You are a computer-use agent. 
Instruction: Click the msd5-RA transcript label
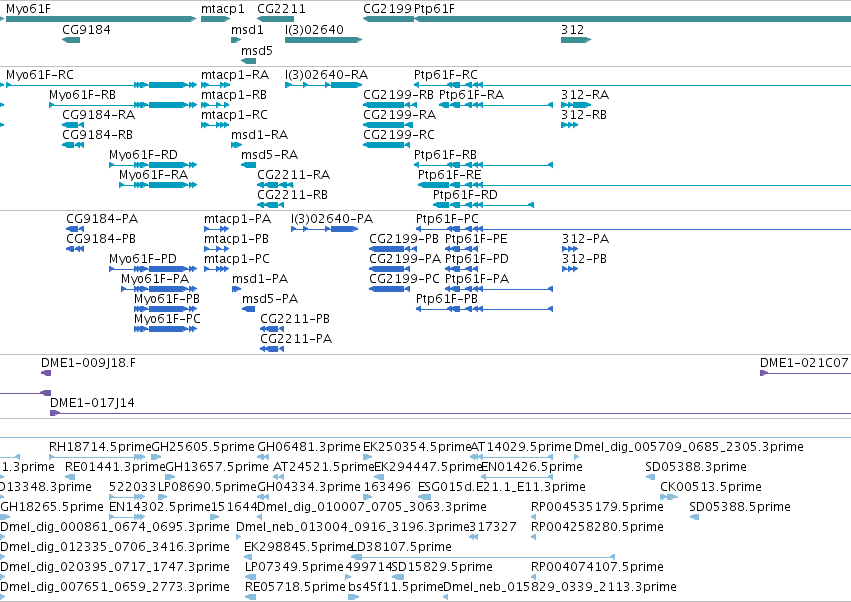click(269, 155)
